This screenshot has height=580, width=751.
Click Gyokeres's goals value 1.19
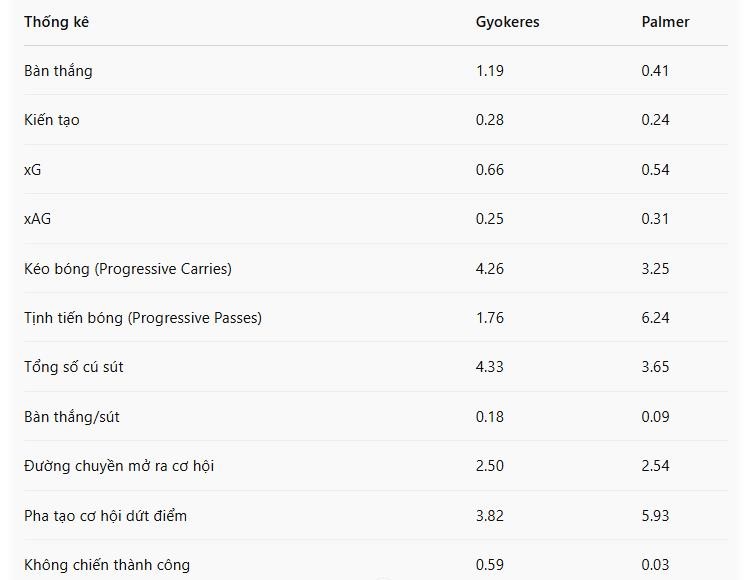(490, 71)
